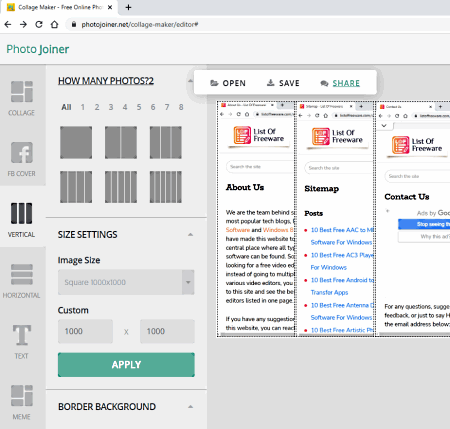Click the SIZE SETTINGS heading
450x429 pixels.
87,235
